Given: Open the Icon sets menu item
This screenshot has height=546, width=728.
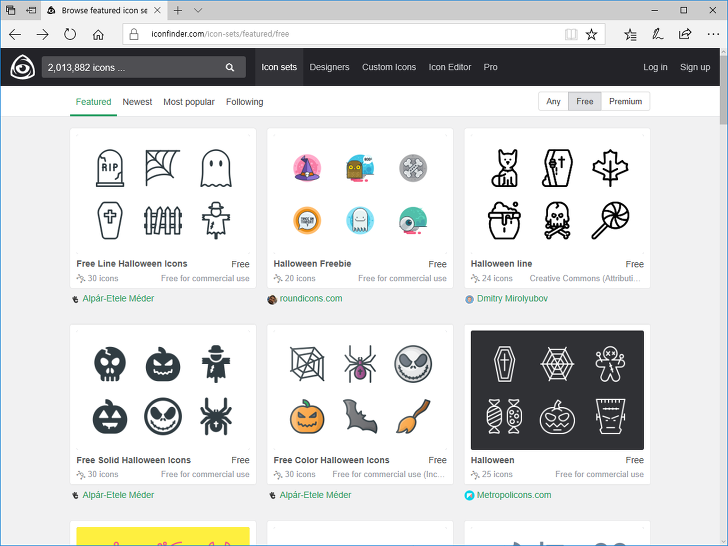Looking at the screenshot, I should [x=279, y=67].
